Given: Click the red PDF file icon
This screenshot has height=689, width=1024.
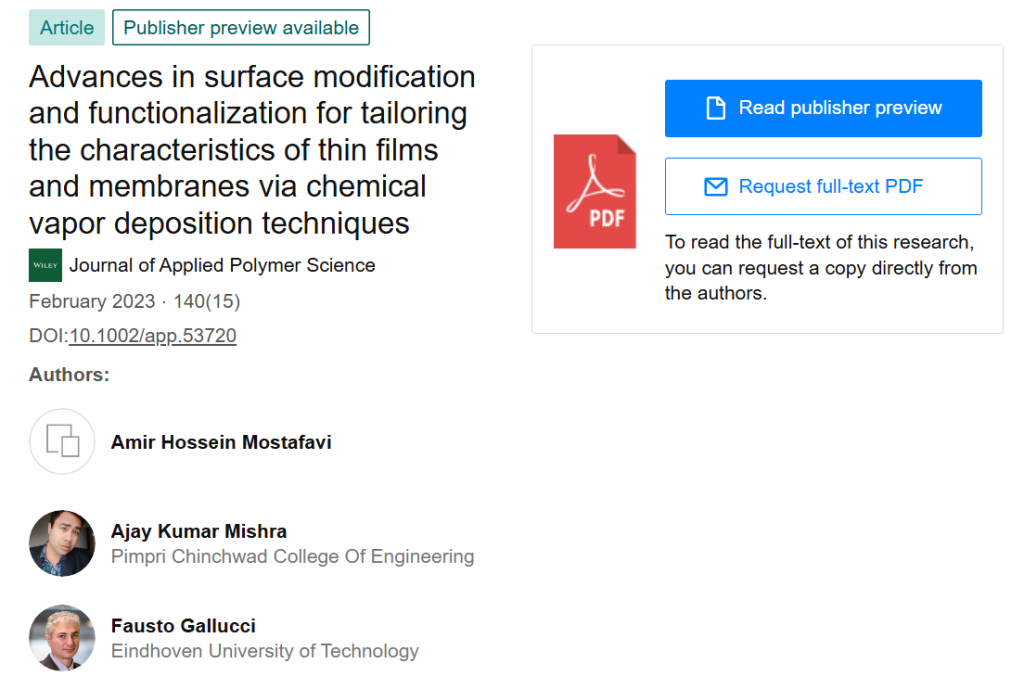Looking at the screenshot, I should coord(595,191).
